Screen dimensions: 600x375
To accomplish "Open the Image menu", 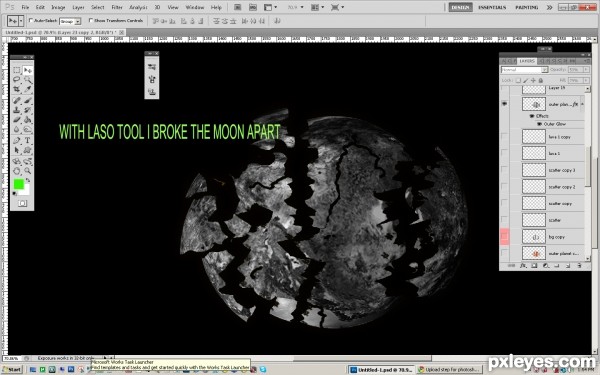I will [x=58, y=7].
